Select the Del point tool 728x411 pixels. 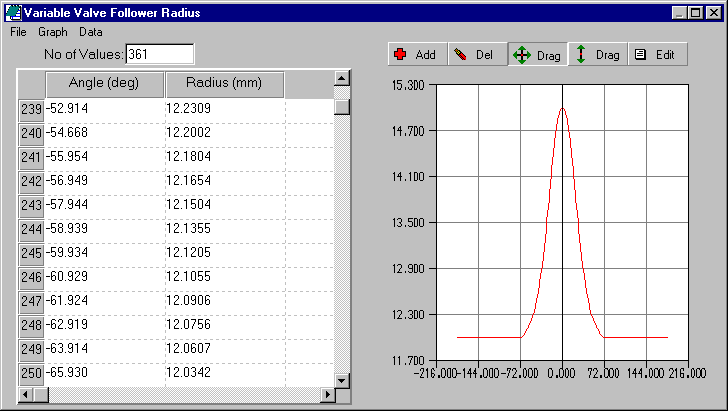(478, 54)
